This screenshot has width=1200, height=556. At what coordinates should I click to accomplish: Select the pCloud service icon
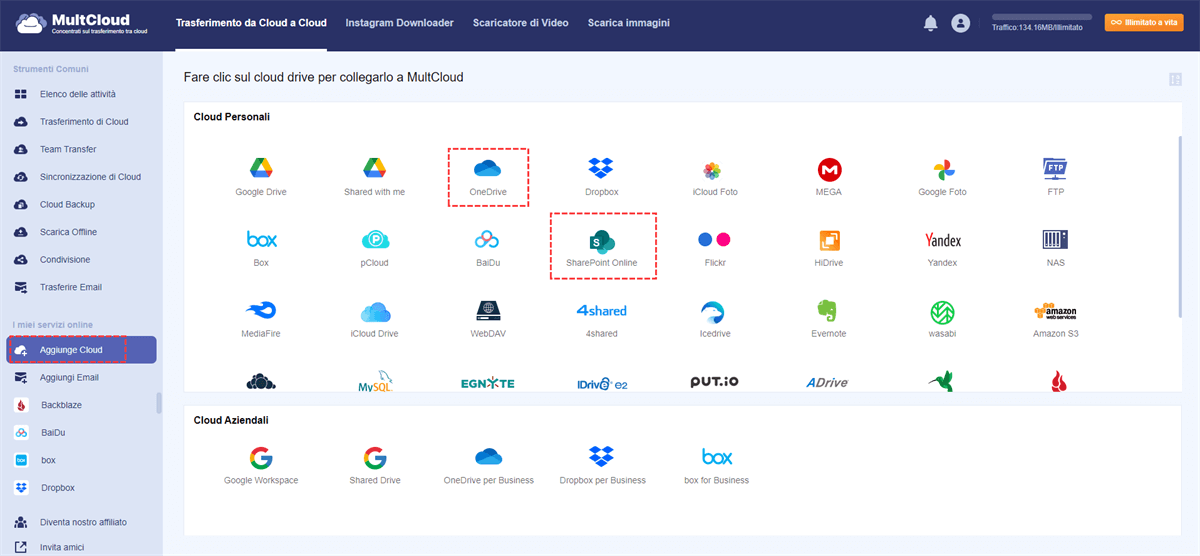pos(375,240)
